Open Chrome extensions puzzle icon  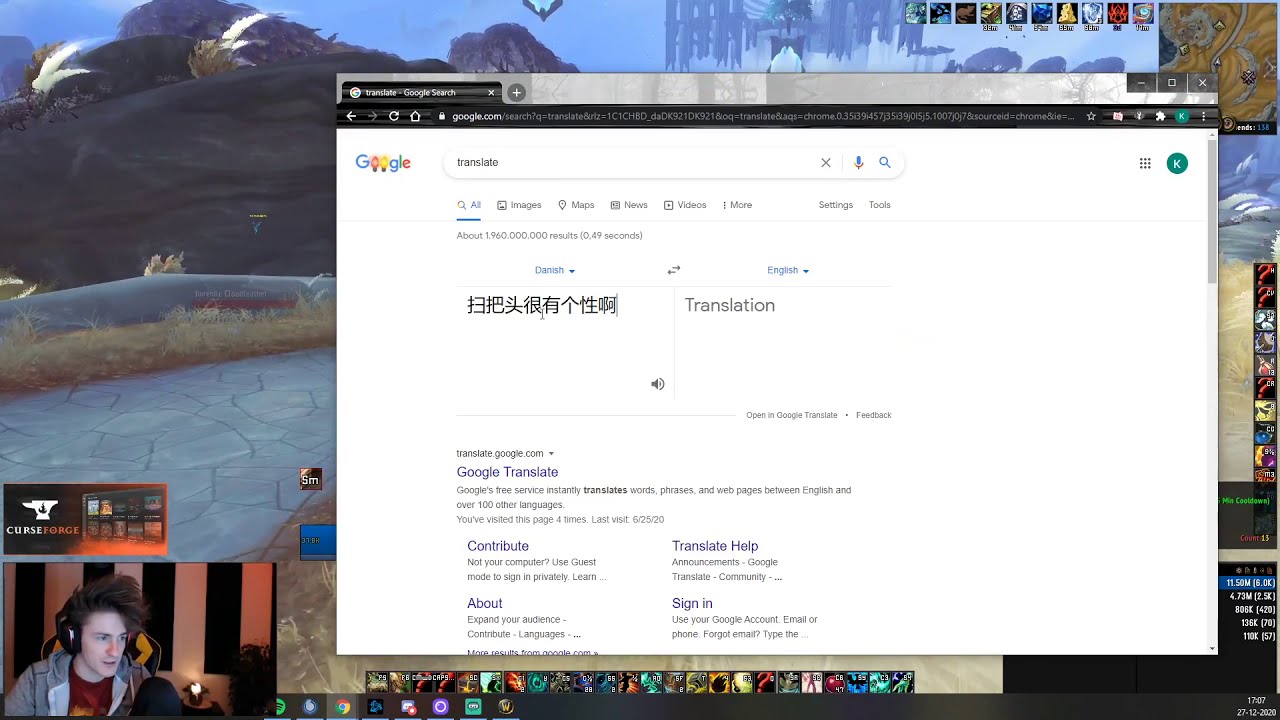(x=1160, y=116)
